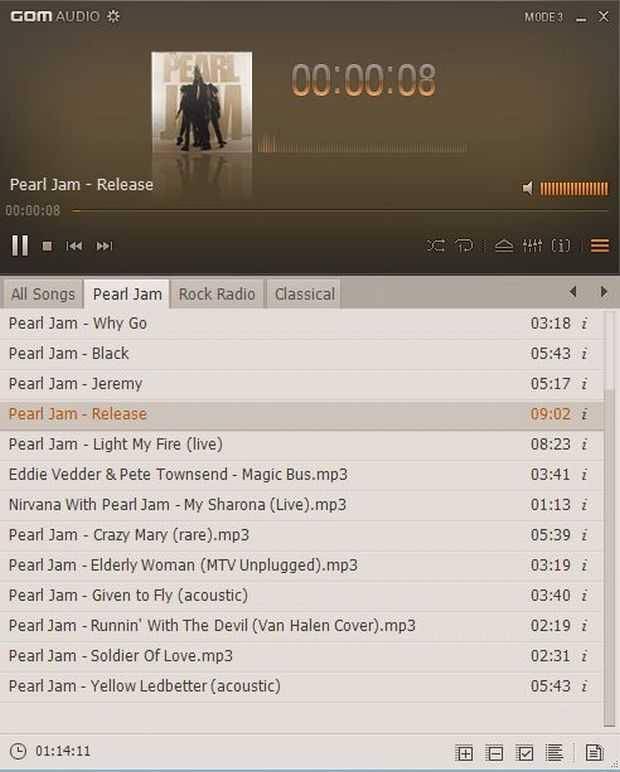
Task: Toggle shuffle playback mode
Action: coord(436,245)
